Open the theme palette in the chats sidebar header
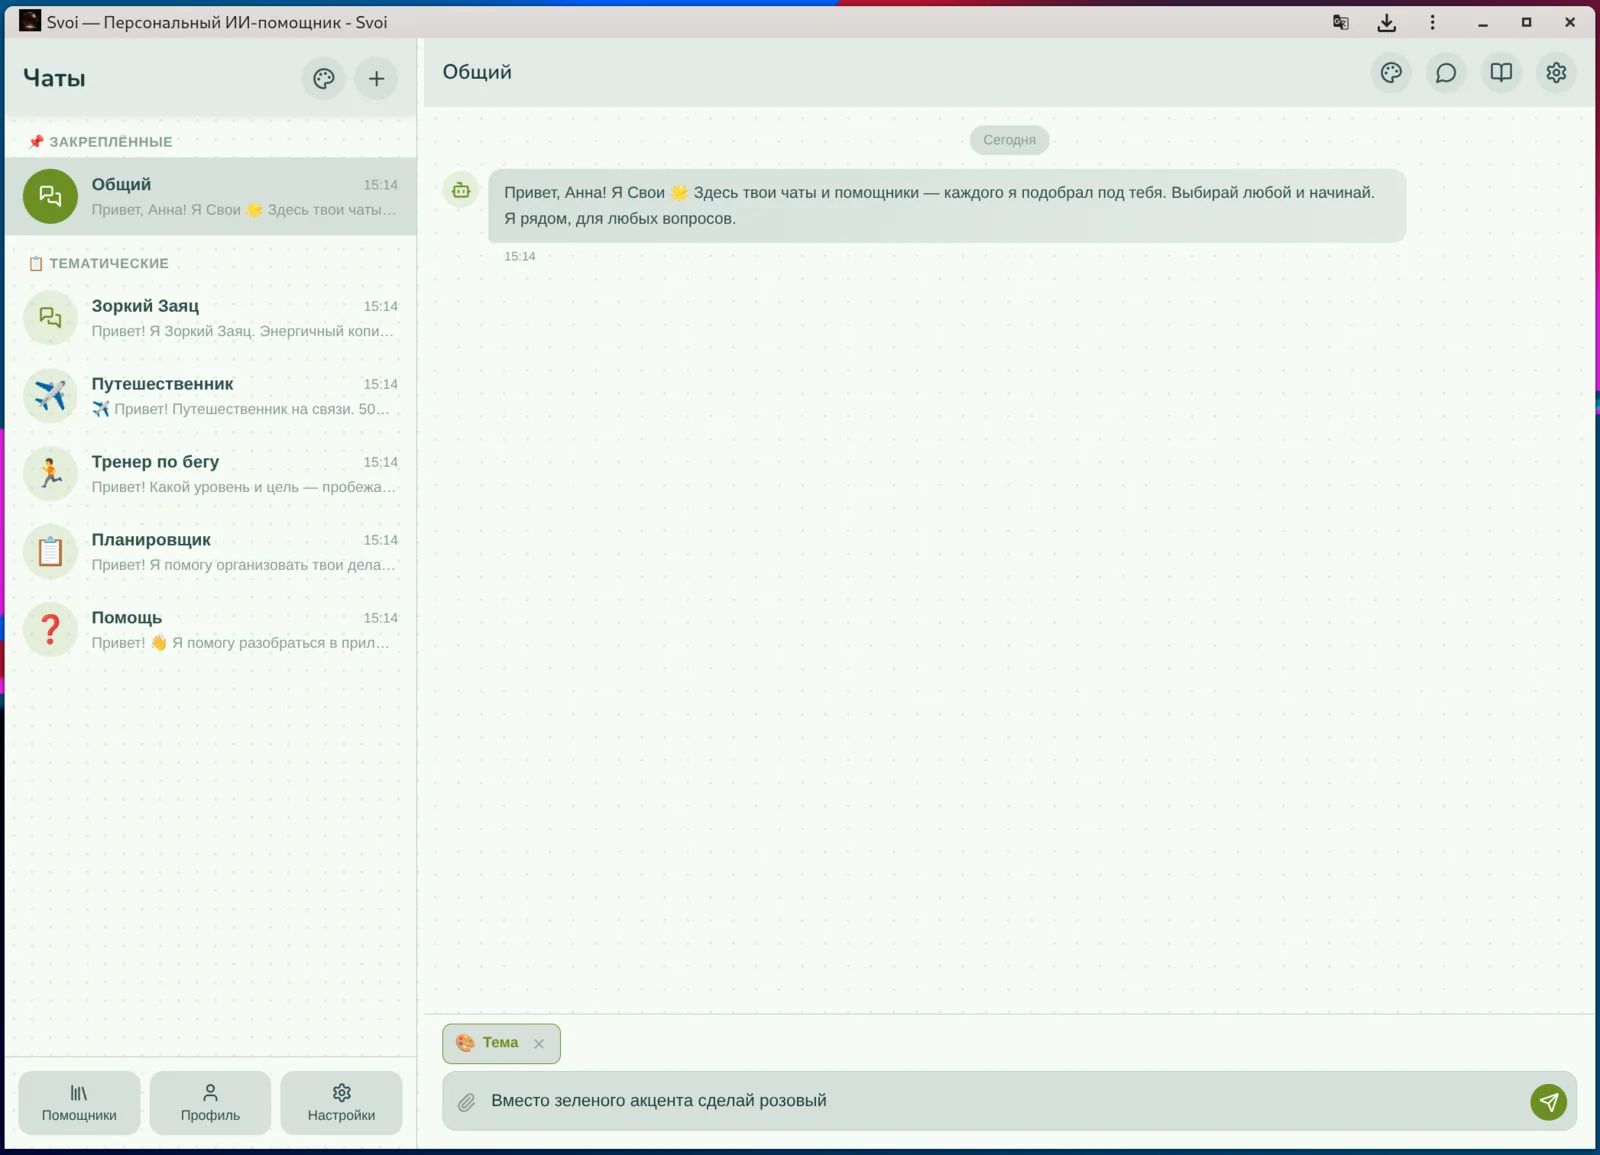Image resolution: width=1600 pixels, height=1155 pixels. (323, 78)
